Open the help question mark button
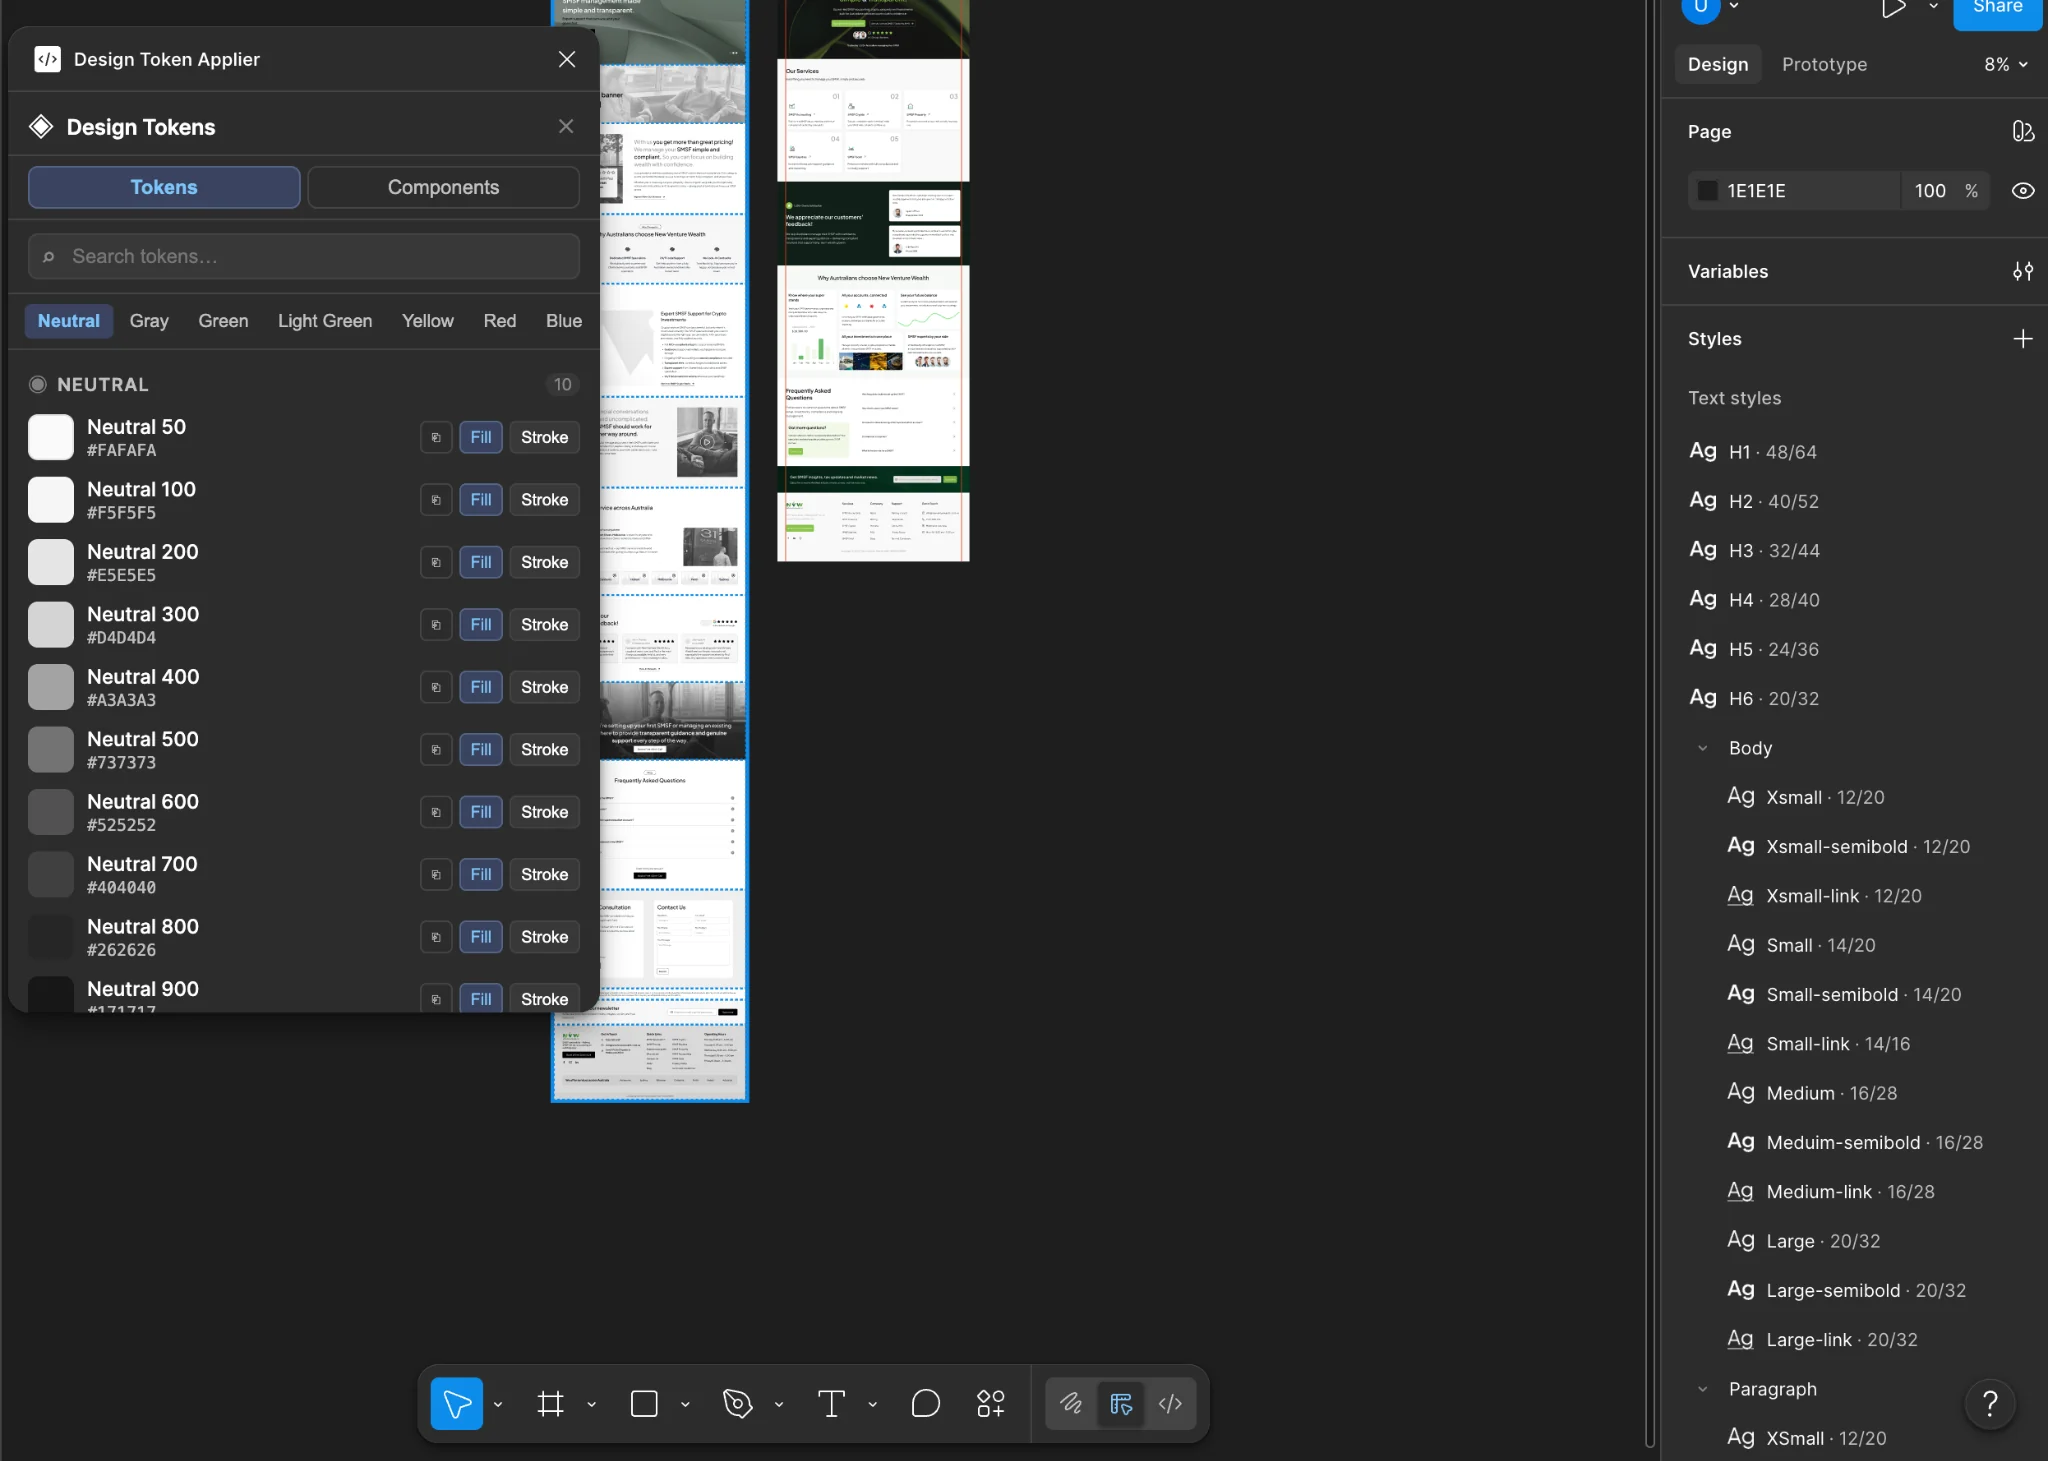The image size is (2048, 1461). pos(1990,1404)
